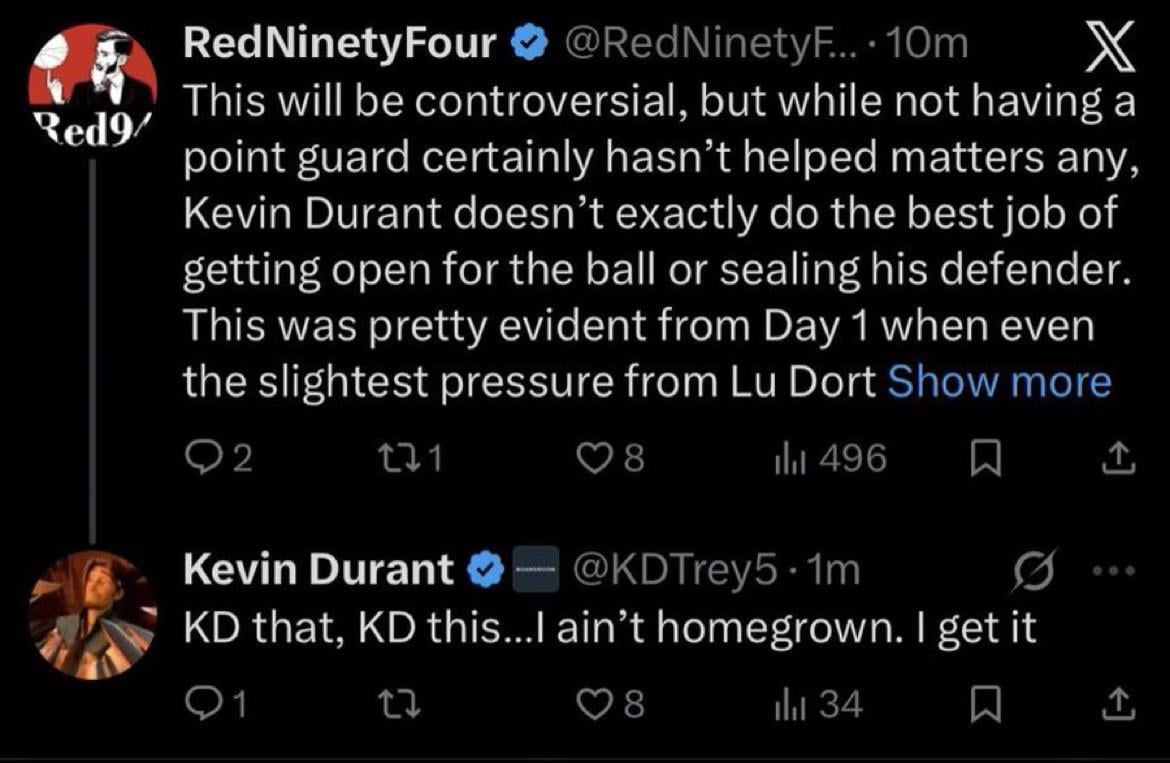Screen dimensions: 1170x763
Task: Toggle repost on Kevin Durant's reply
Action: [x=400, y=704]
